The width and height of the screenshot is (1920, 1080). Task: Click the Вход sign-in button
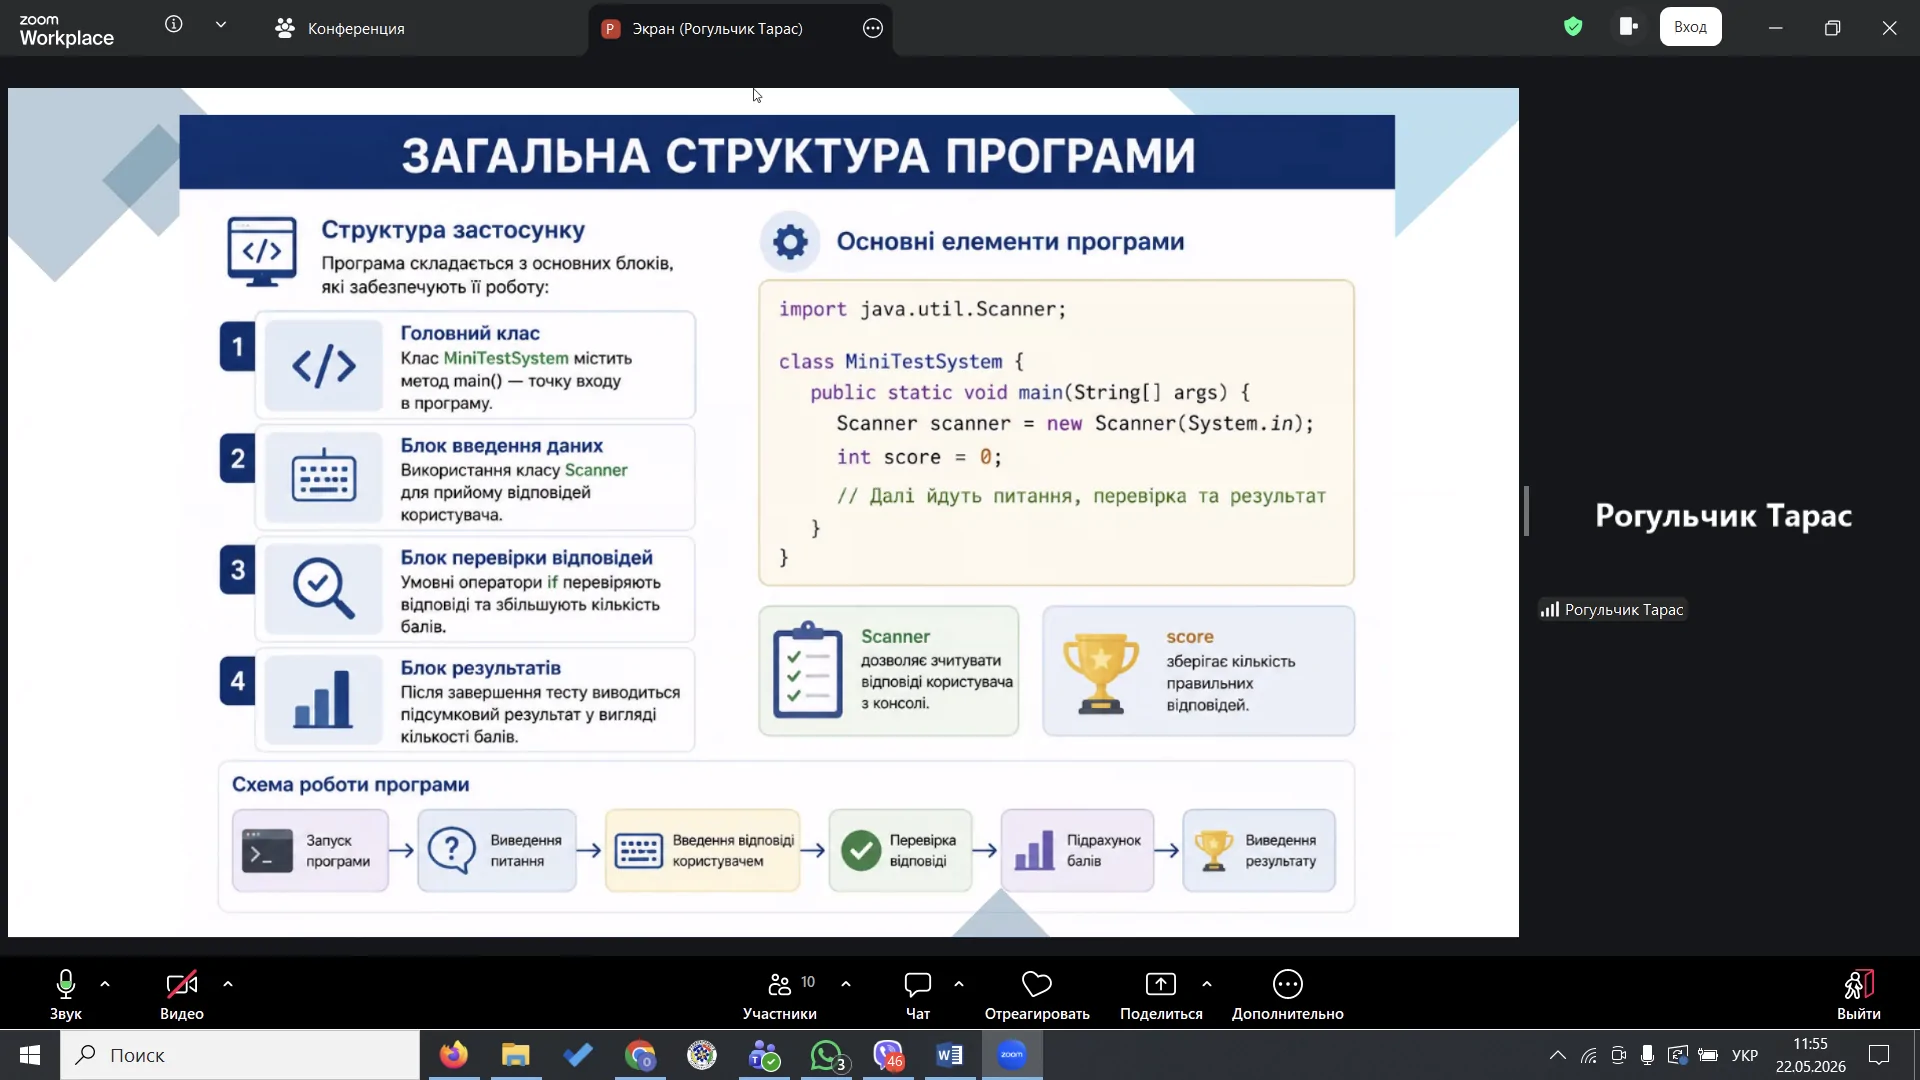coord(1690,27)
